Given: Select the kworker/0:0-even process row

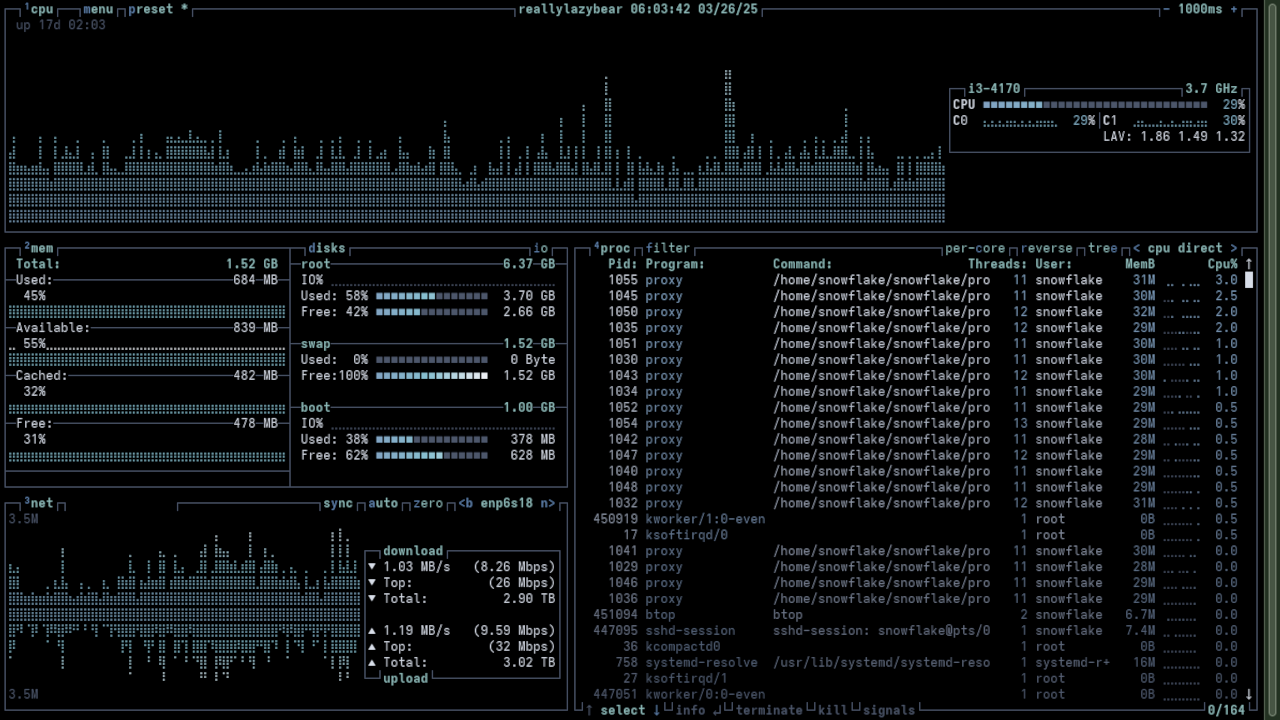Looking at the screenshot, I should [915, 694].
